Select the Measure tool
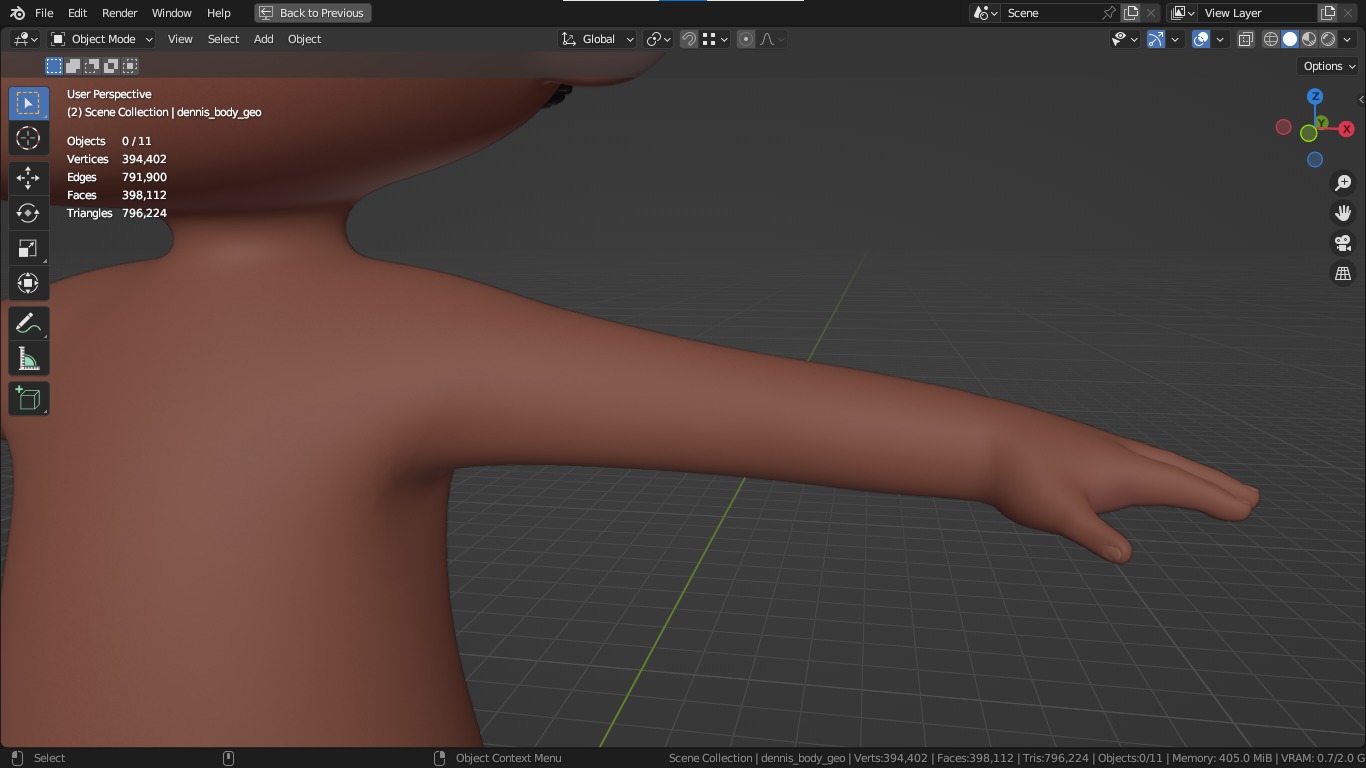 28,359
